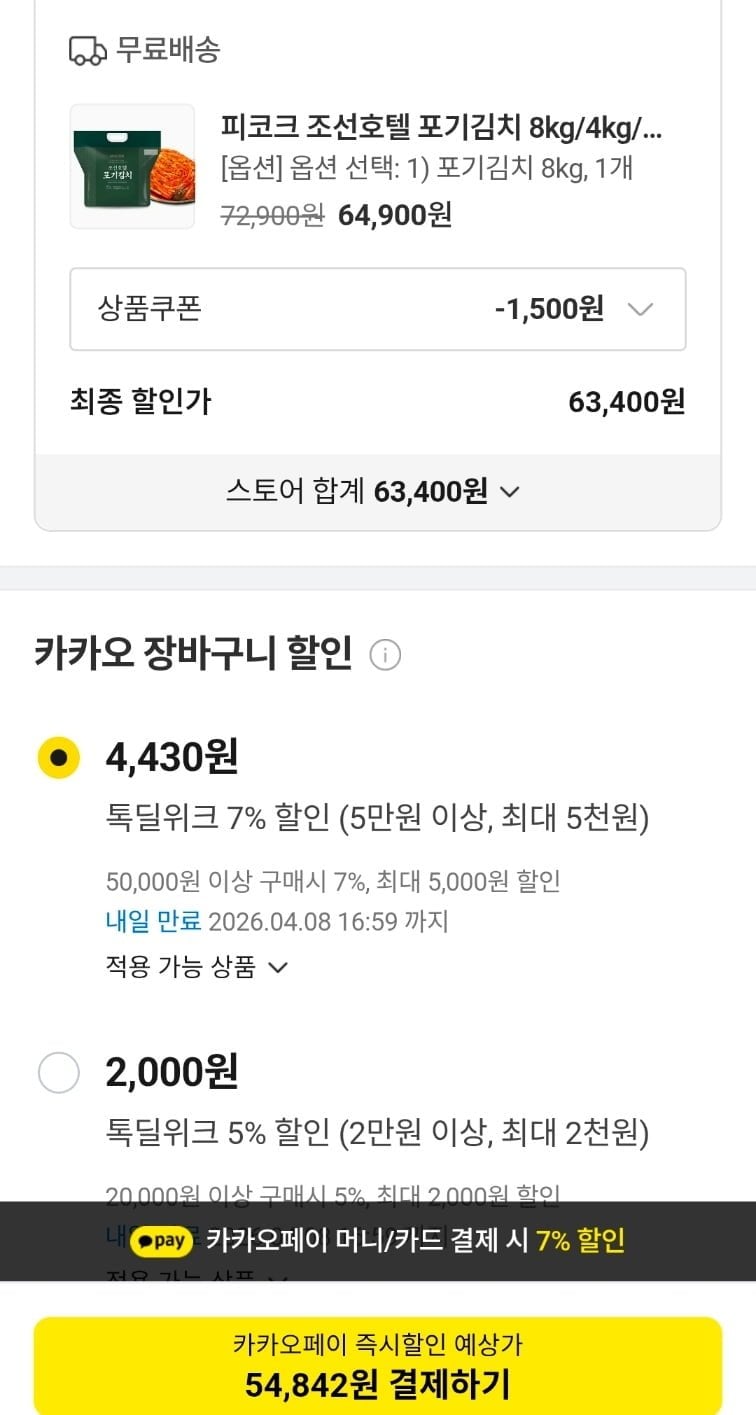756x1415 pixels.
Task: Open the 상품쿠폰 -1,500원 dropdown
Action: (377, 309)
